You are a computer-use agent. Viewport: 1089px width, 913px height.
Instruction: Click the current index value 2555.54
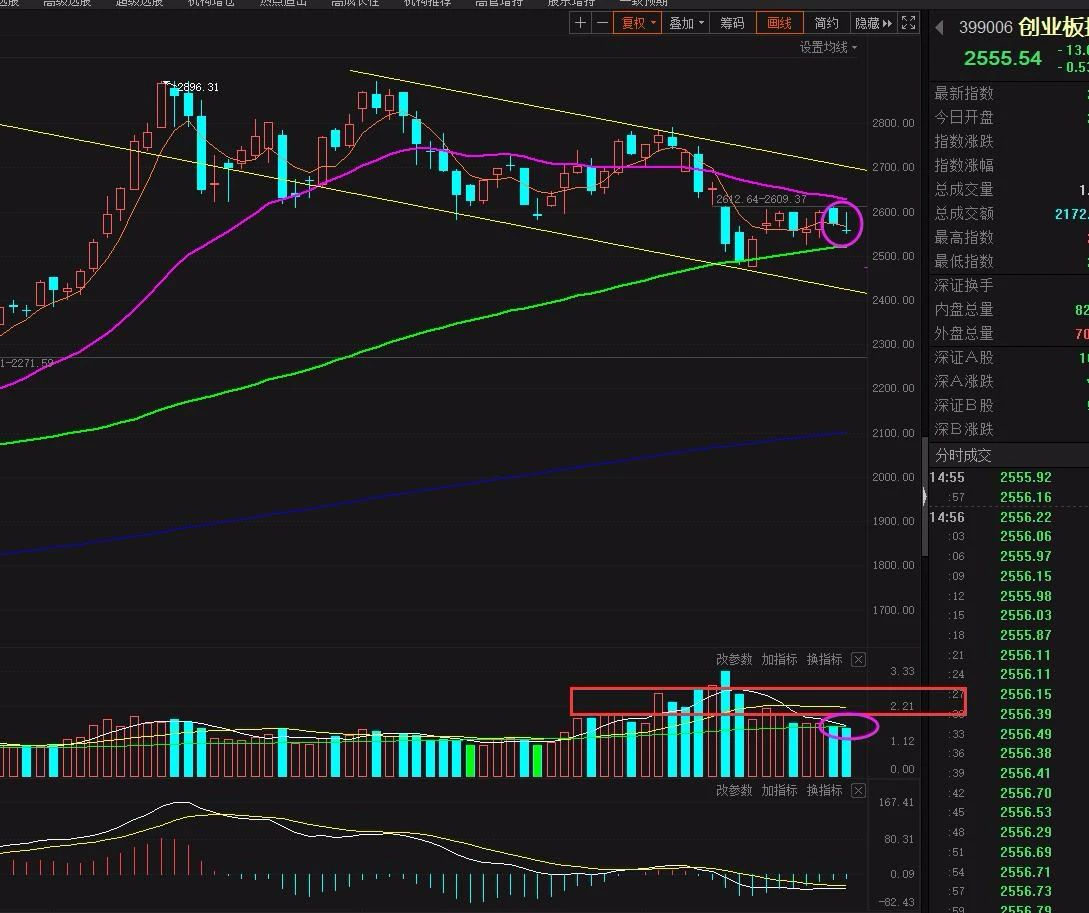click(1002, 58)
